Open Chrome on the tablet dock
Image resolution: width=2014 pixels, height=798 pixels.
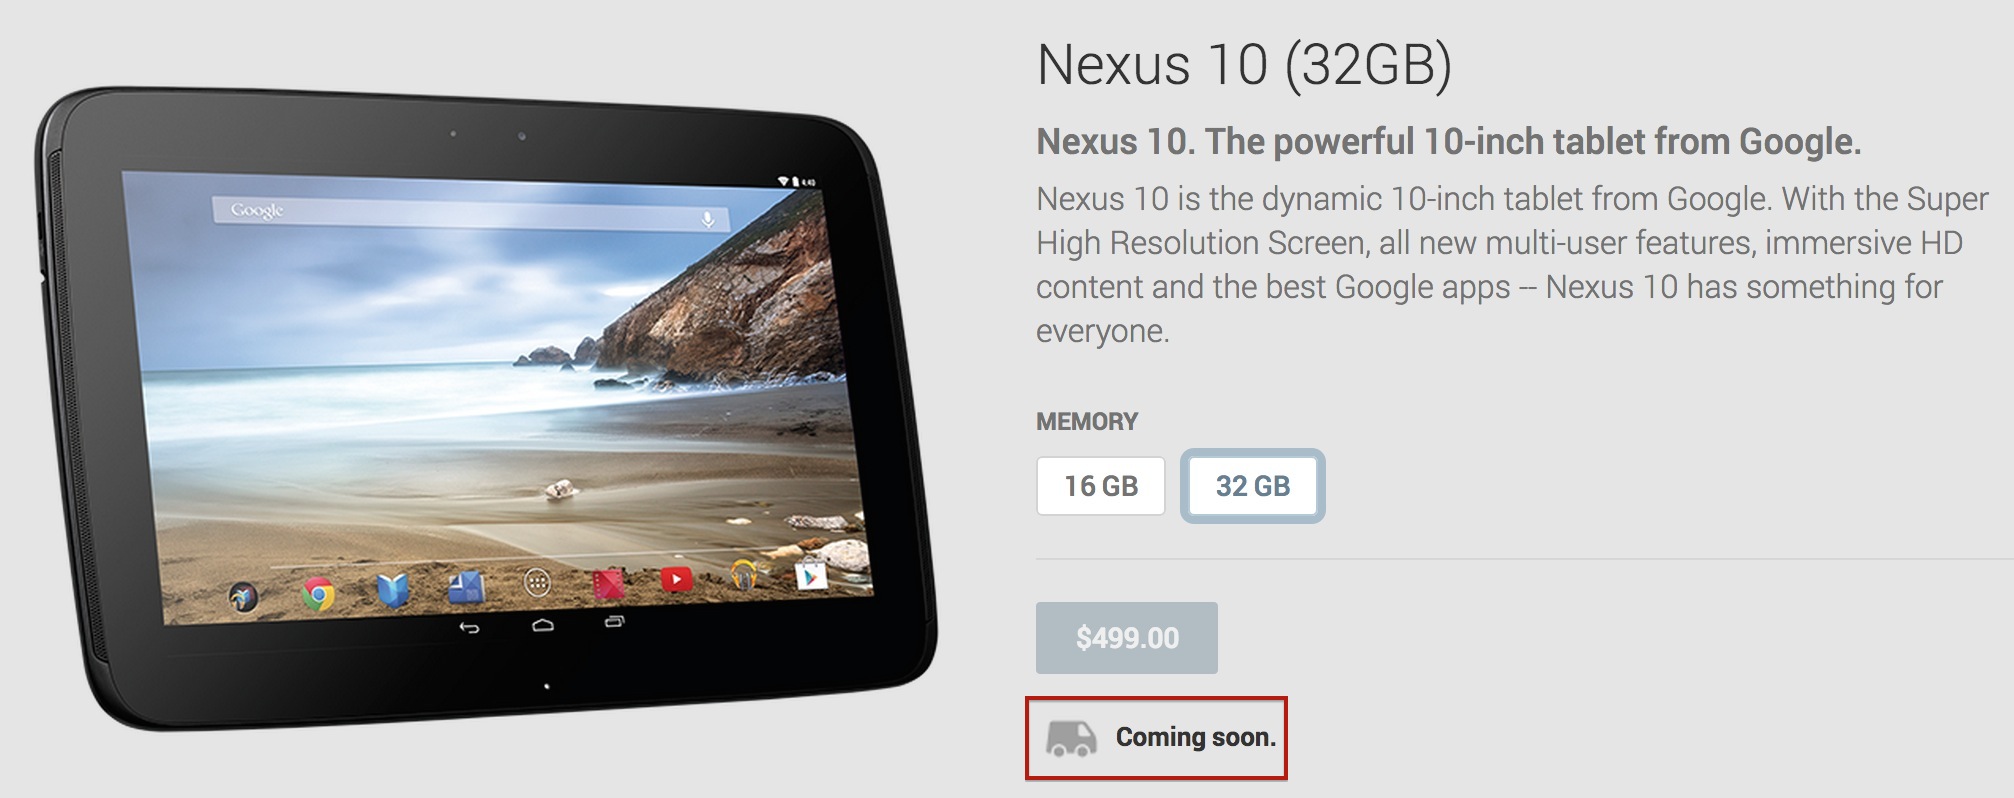(318, 594)
